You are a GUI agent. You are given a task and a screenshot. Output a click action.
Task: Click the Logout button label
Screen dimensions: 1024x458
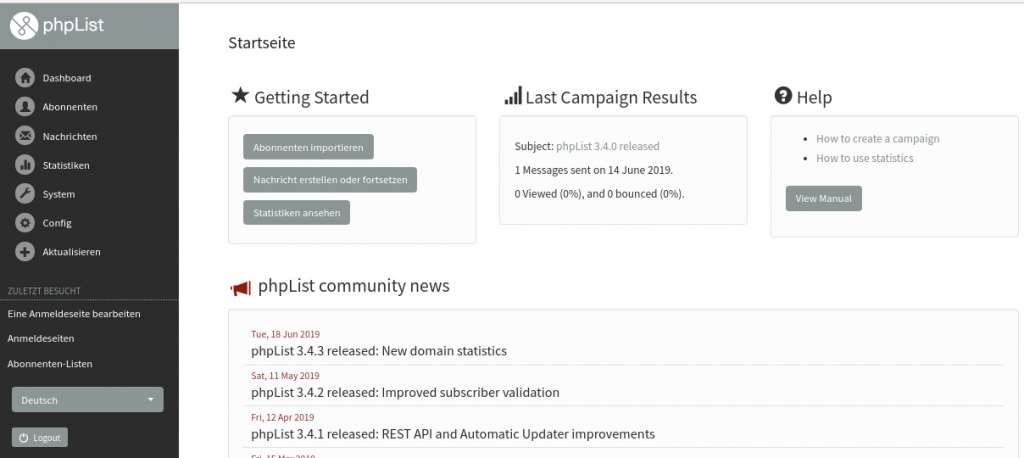pos(46,438)
